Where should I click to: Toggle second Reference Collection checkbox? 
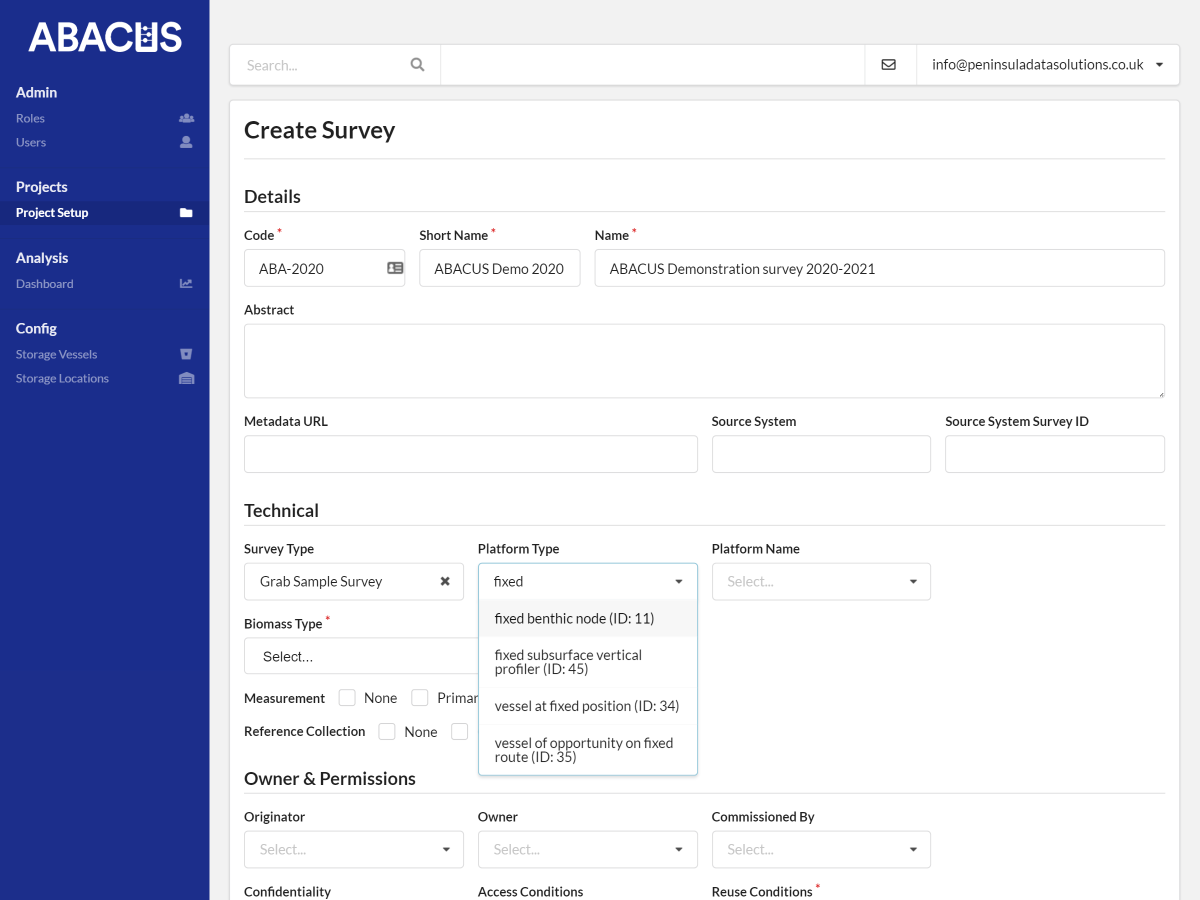pos(460,732)
